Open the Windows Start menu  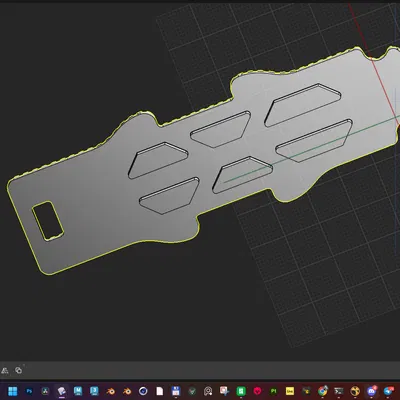[13, 391]
